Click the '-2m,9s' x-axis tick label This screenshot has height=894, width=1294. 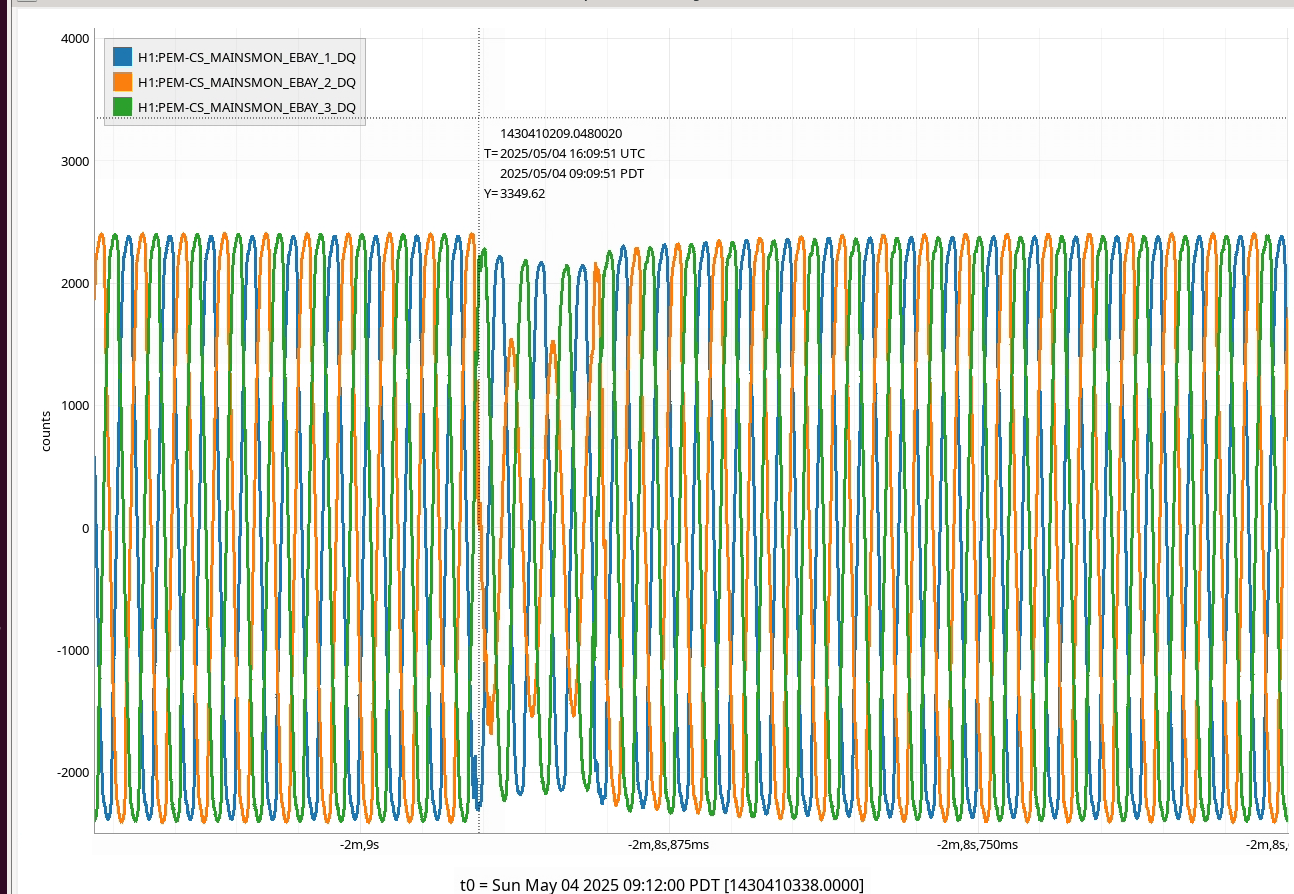click(x=359, y=845)
